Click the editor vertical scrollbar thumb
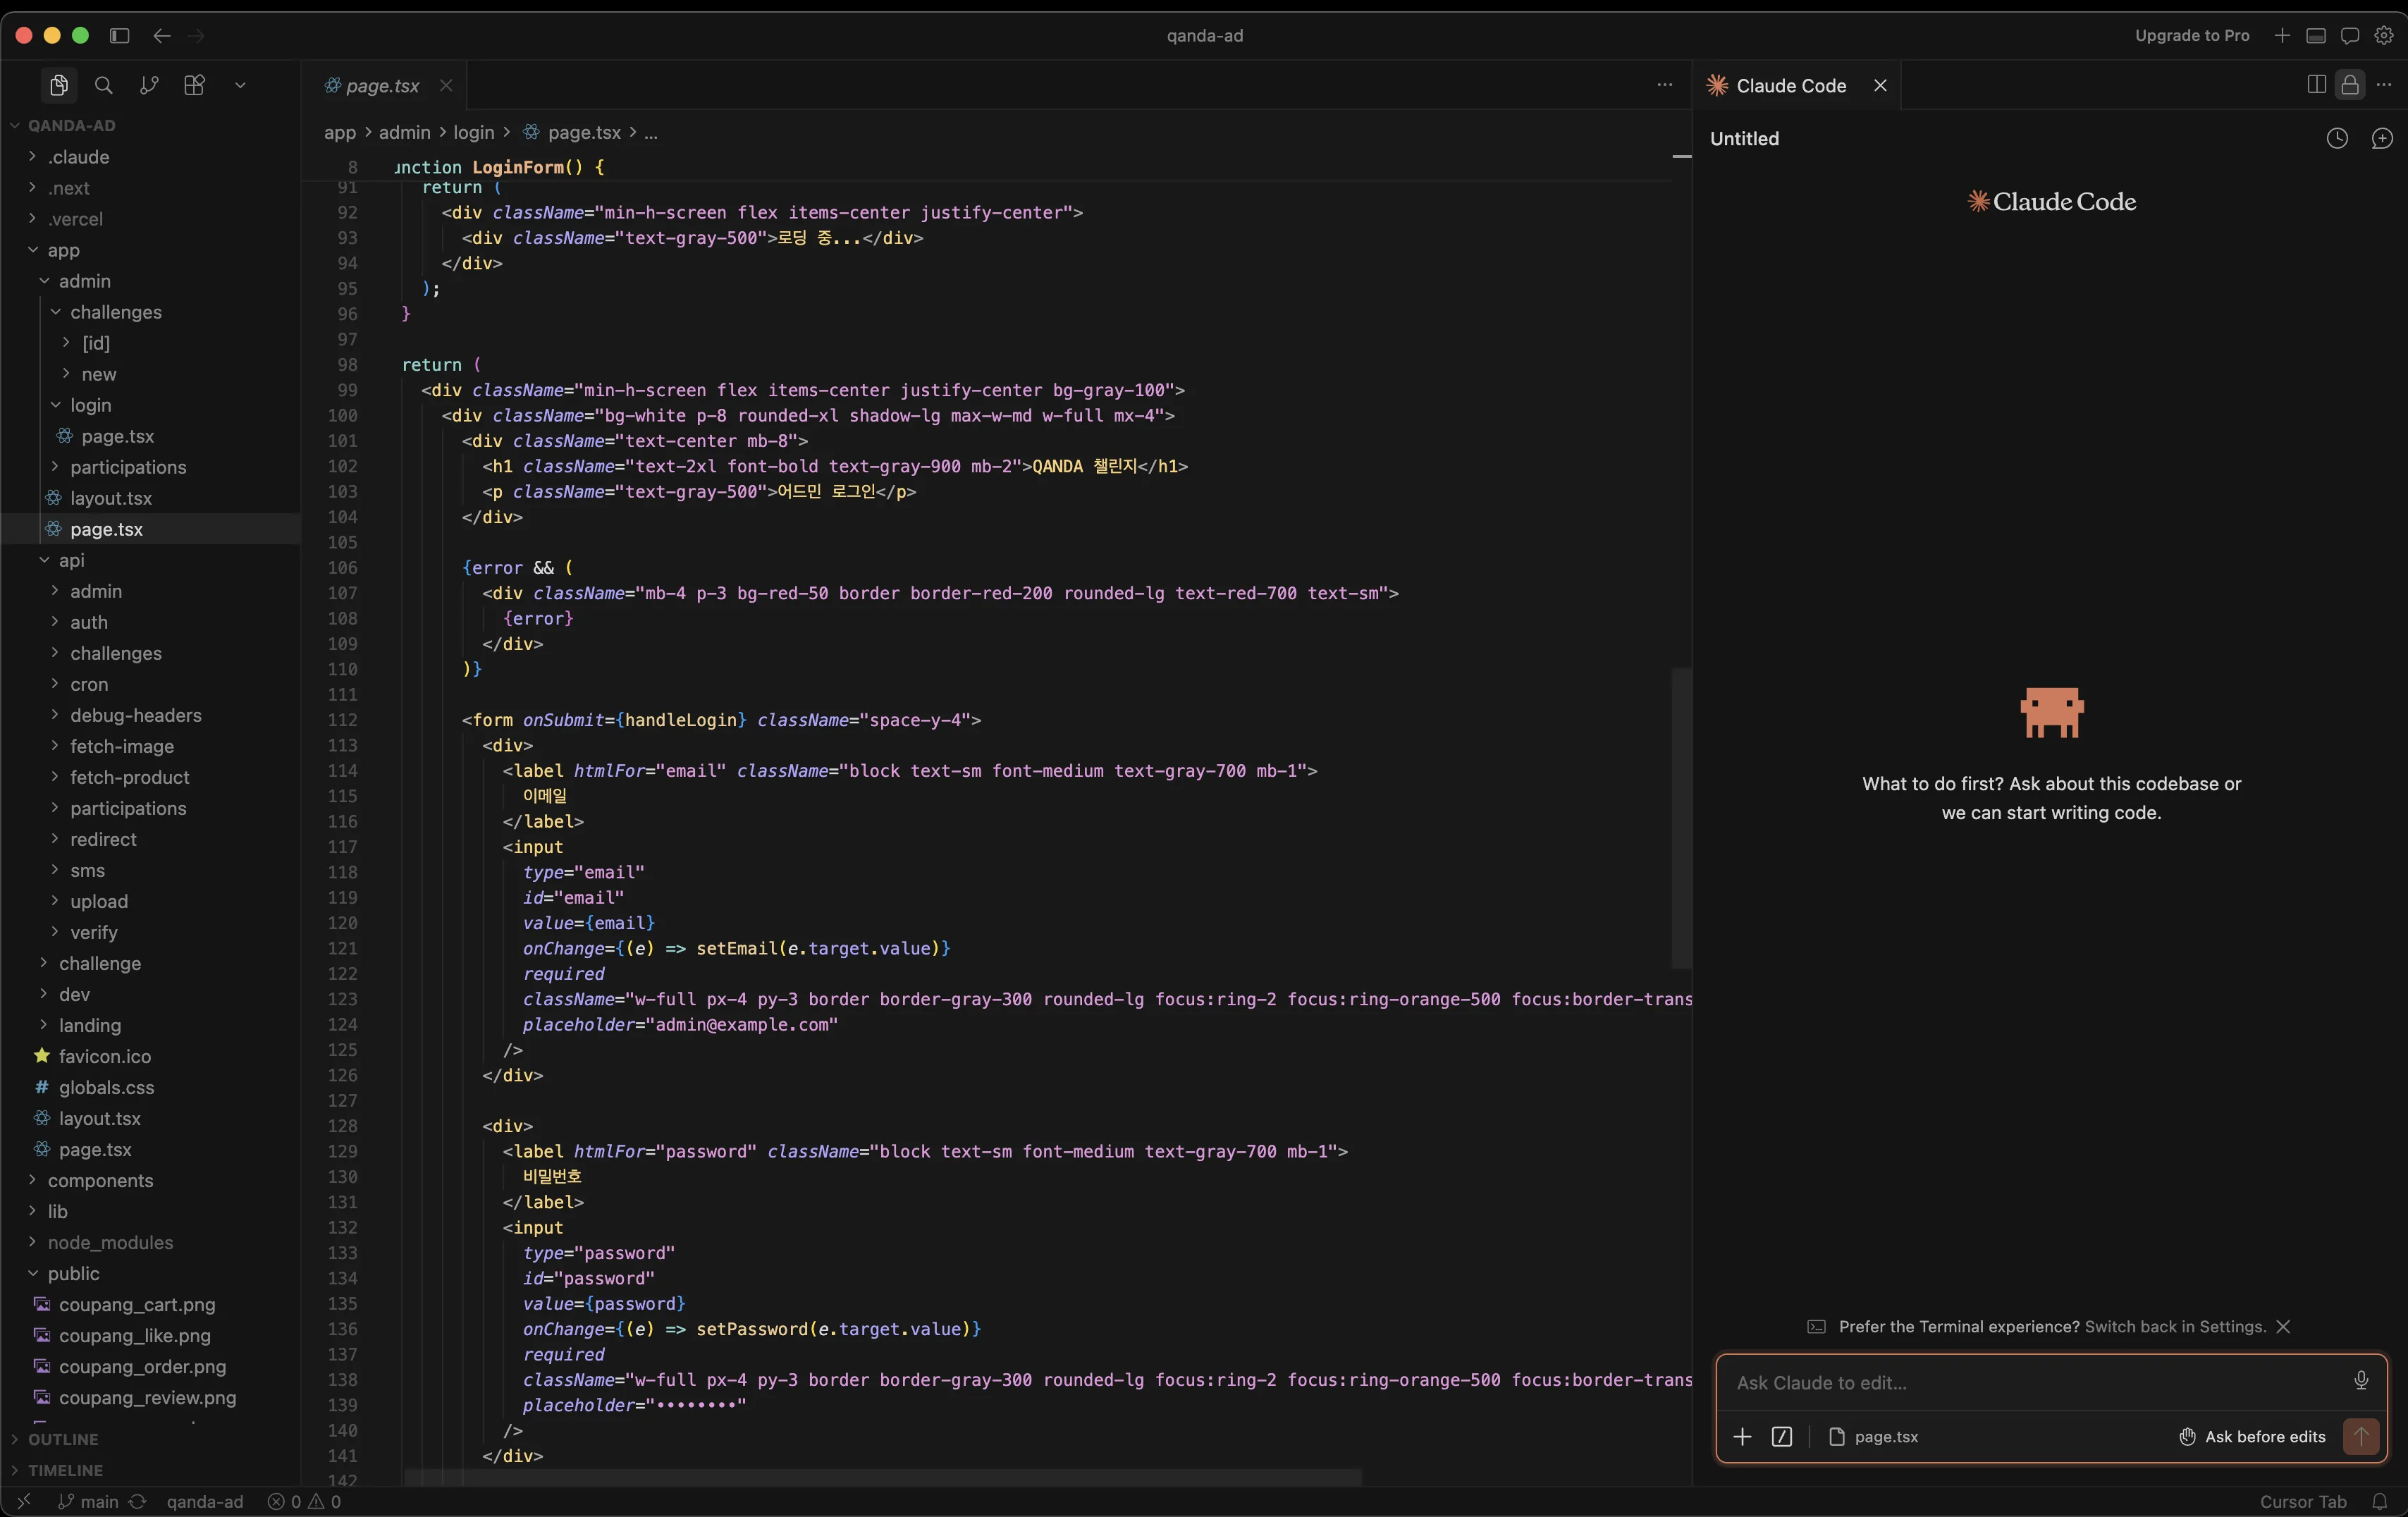 coord(1682,818)
